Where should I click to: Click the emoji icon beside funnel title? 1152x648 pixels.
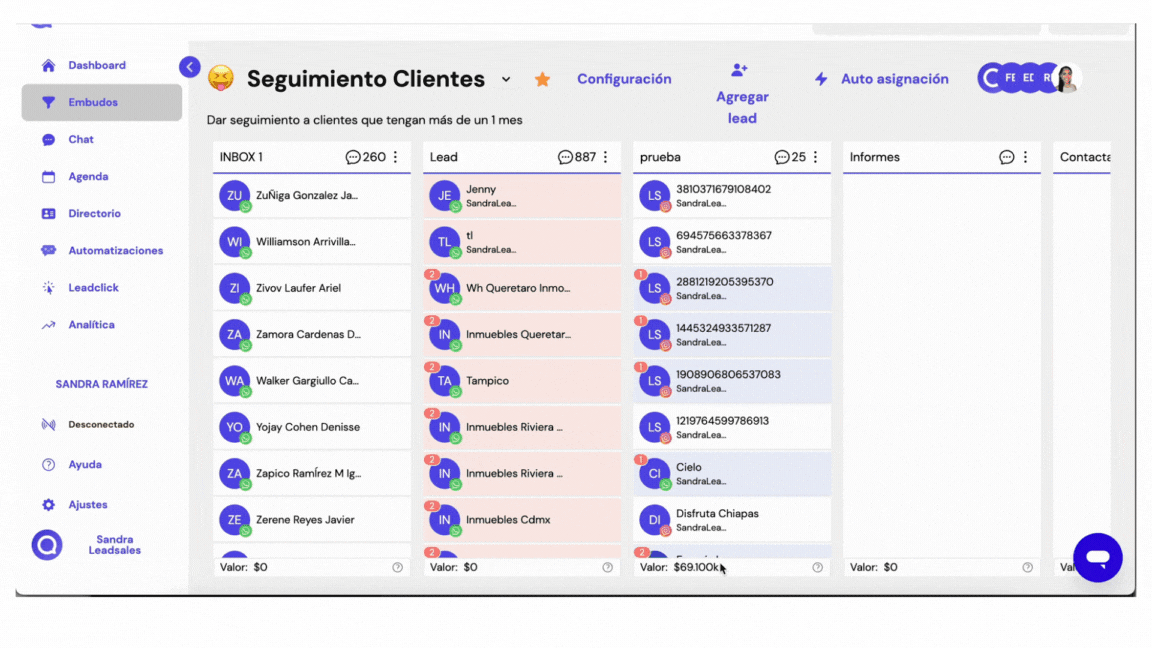pyautogui.click(x=220, y=78)
